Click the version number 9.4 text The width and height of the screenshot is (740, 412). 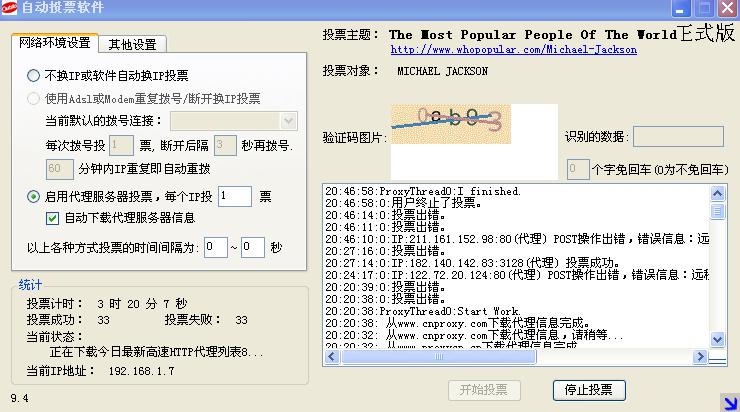click(19, 398)
